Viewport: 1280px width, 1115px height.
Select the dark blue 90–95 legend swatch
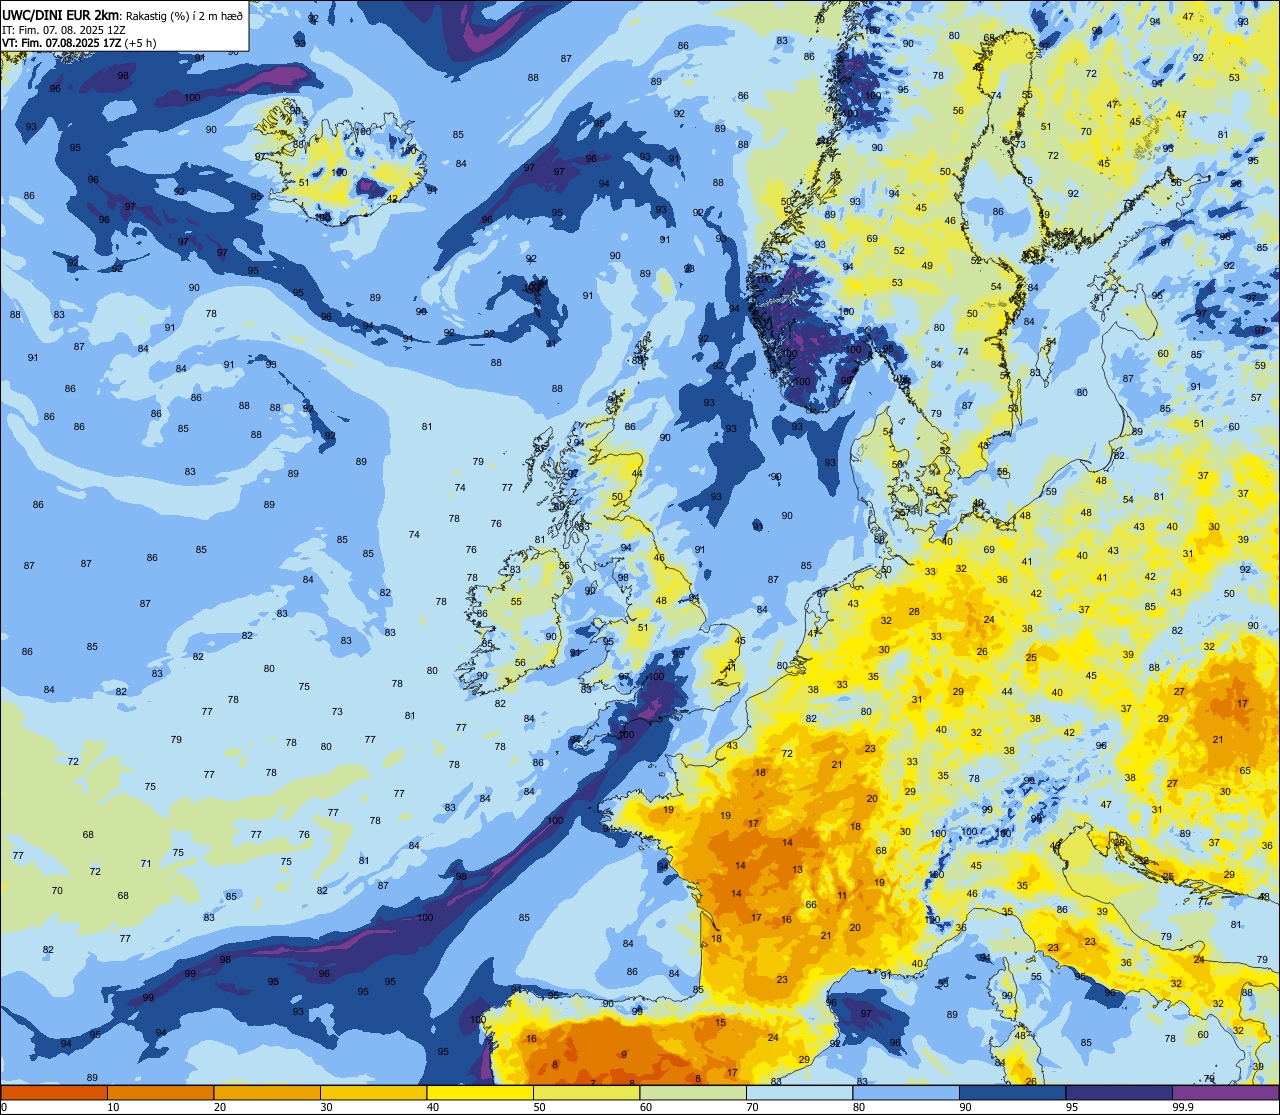[1012, 1092]
